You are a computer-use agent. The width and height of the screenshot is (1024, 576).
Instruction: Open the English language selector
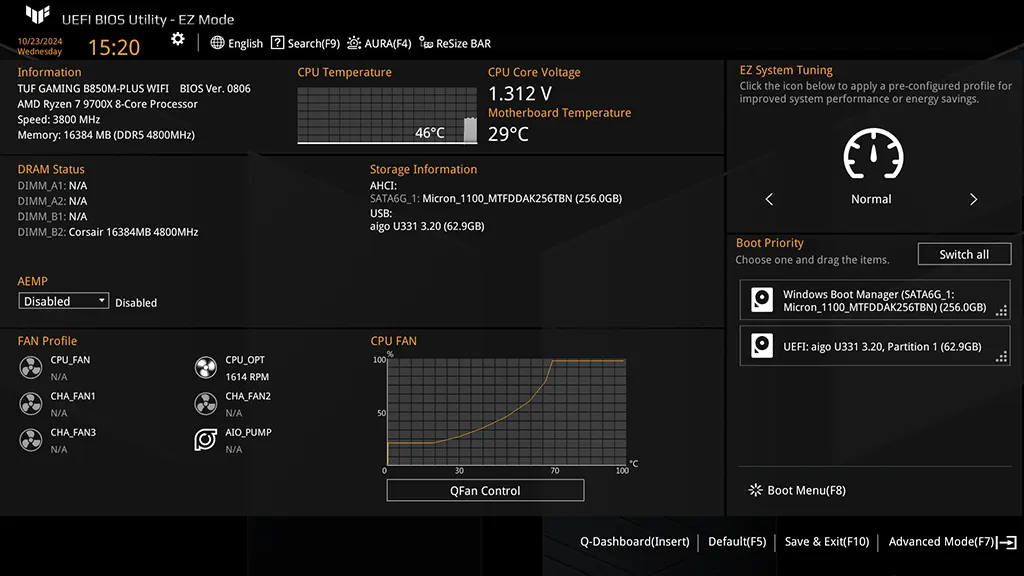point(237,44)
